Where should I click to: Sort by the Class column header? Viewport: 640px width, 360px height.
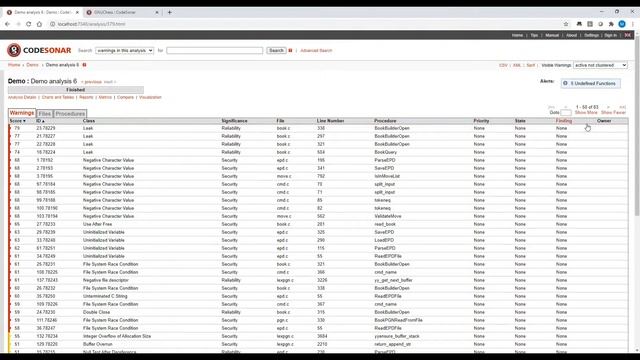pyautogui.click(x=89, y=121)
